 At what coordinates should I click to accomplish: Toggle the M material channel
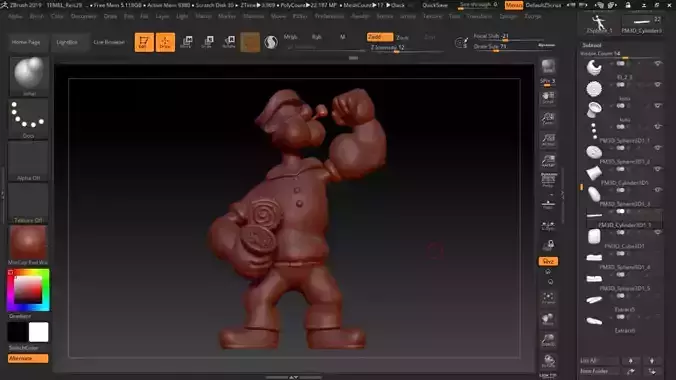point(342,37)
